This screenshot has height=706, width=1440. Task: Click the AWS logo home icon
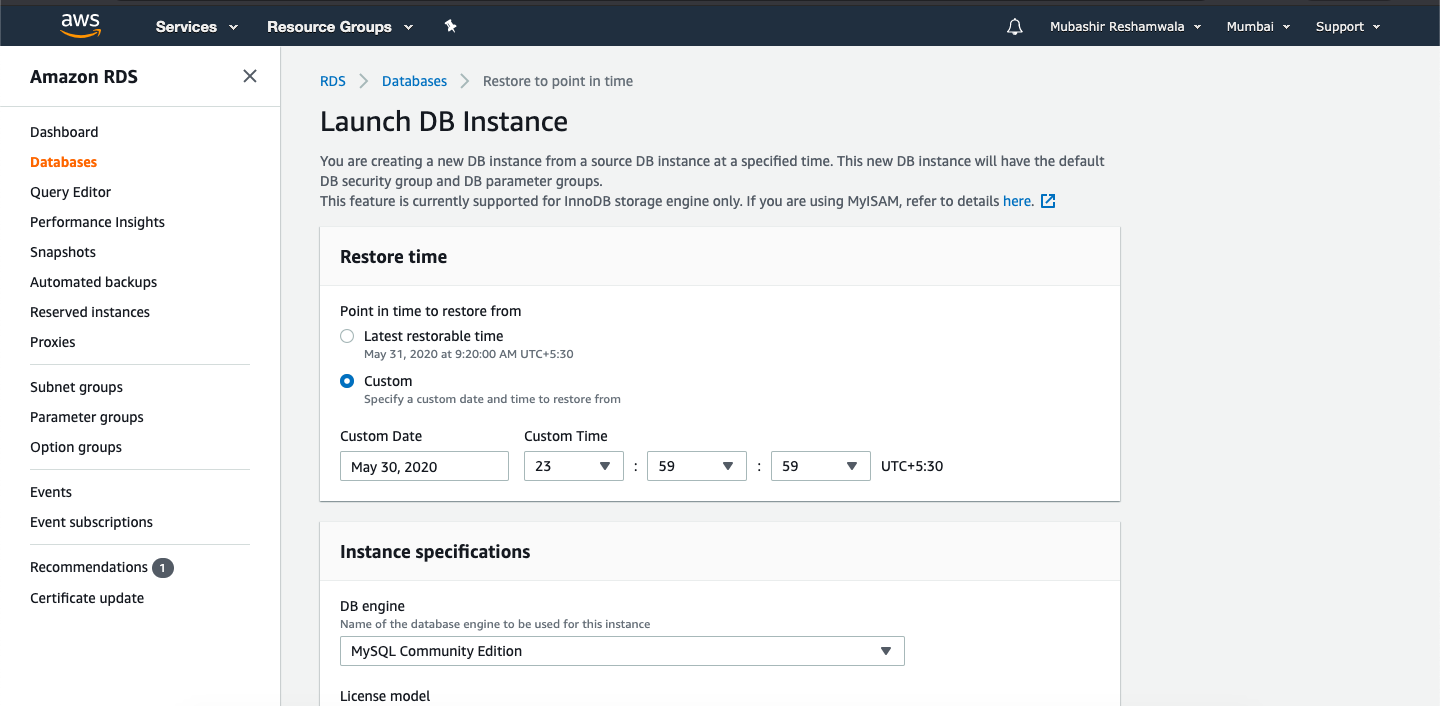[80, 26]
